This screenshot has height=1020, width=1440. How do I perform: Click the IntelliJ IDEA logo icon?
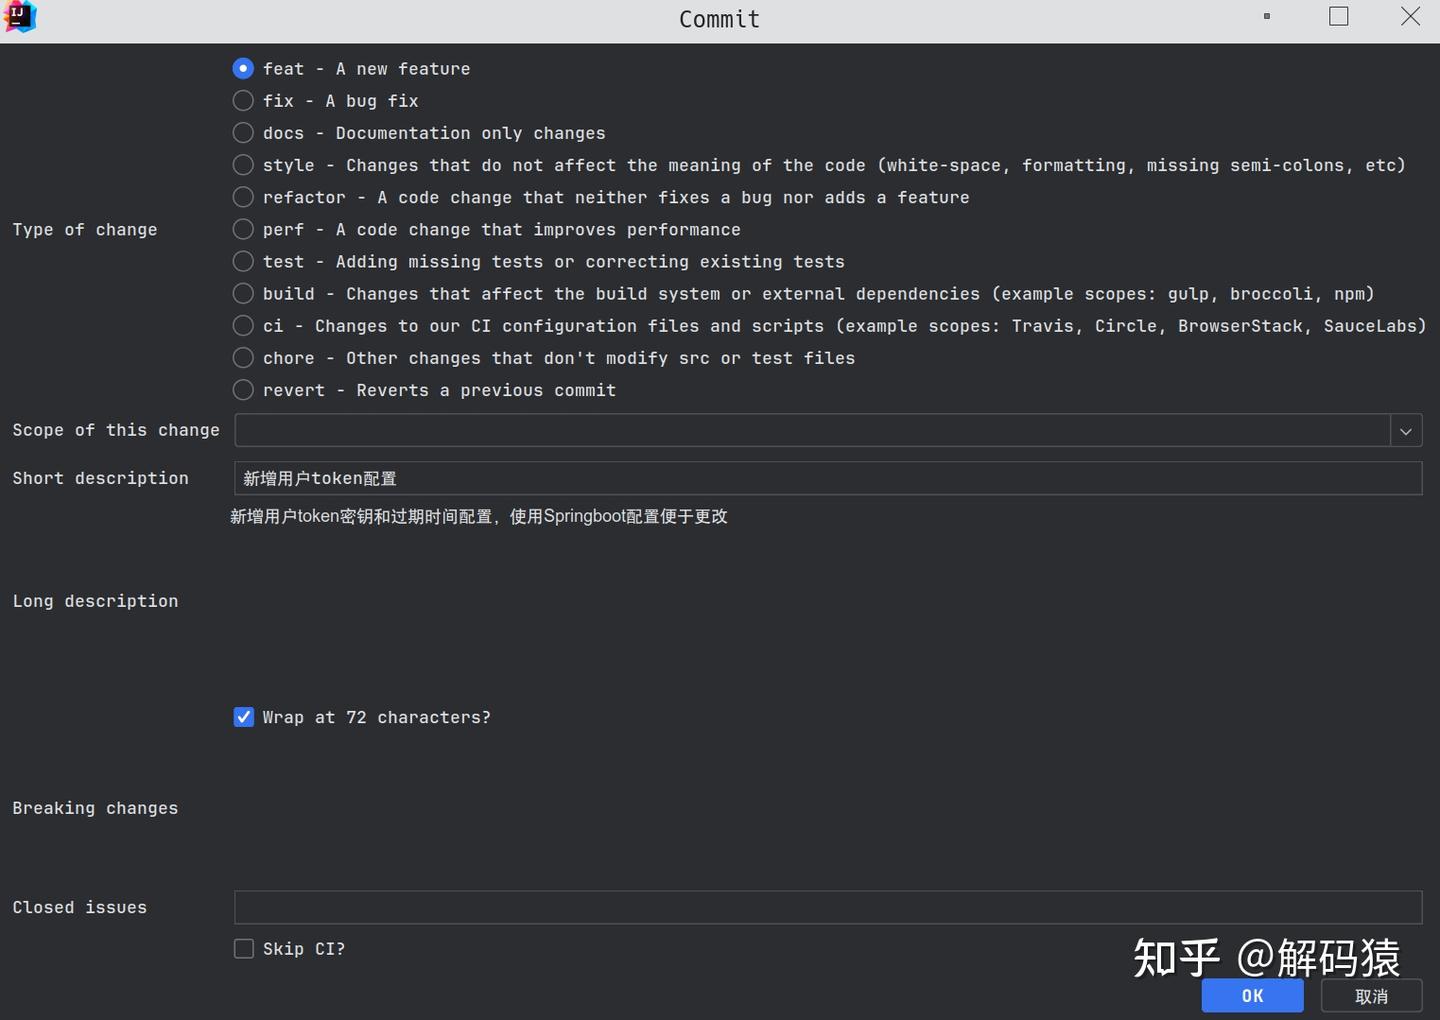point(20,17)
